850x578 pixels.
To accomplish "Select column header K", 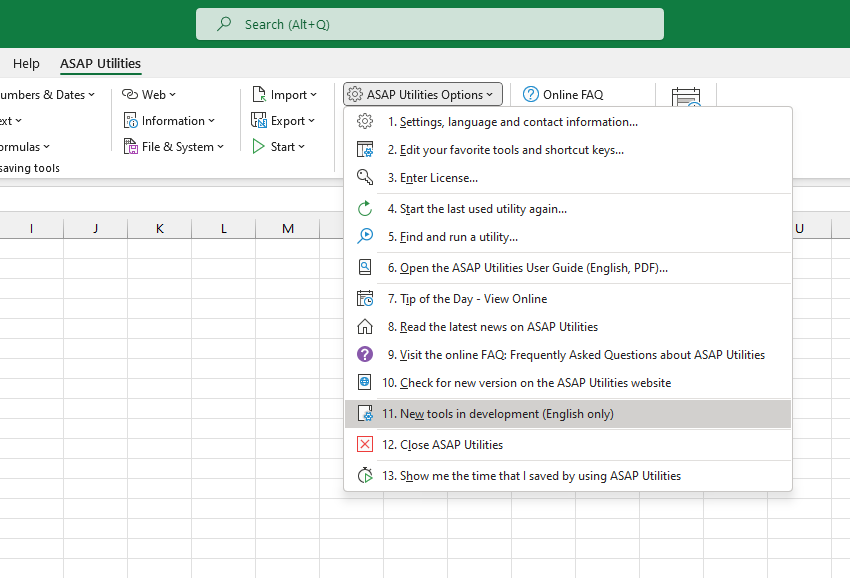I will pos(159,228).
